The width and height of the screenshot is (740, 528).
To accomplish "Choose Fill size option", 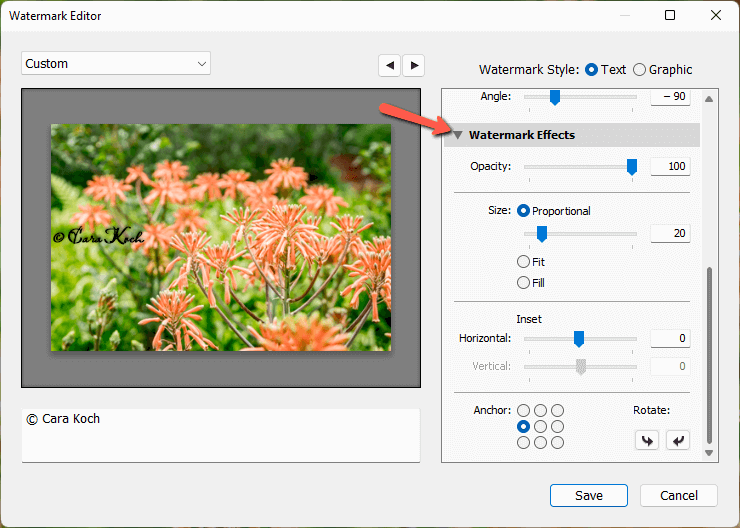I will tap(523, 283).
